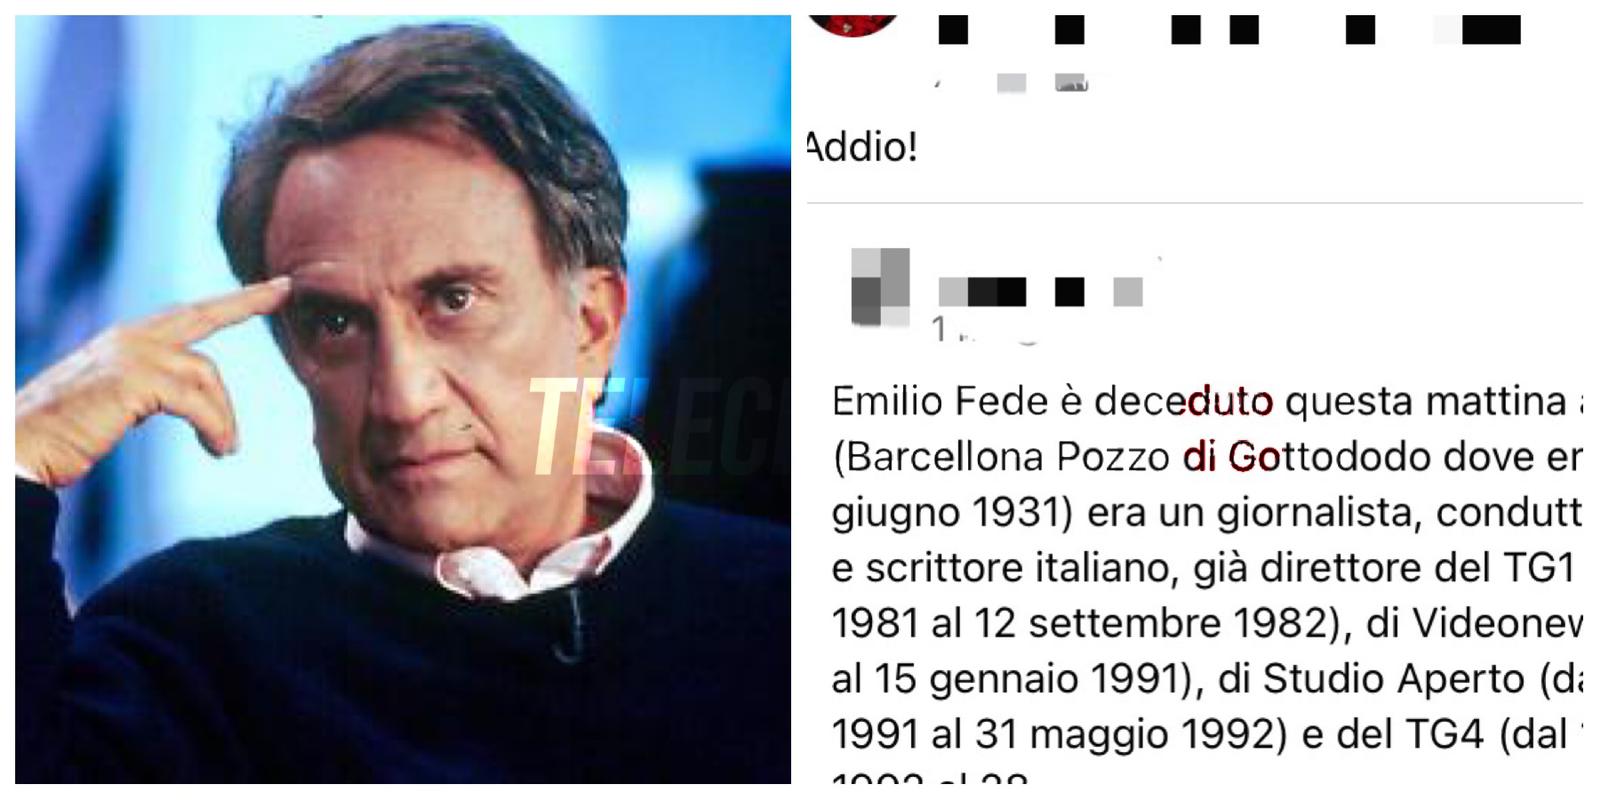Image resolution: width=1600 pixels, height=800 pixels.
Task: Click the divider line under 'Addio!'
Action: click(x=1194, y=203)
